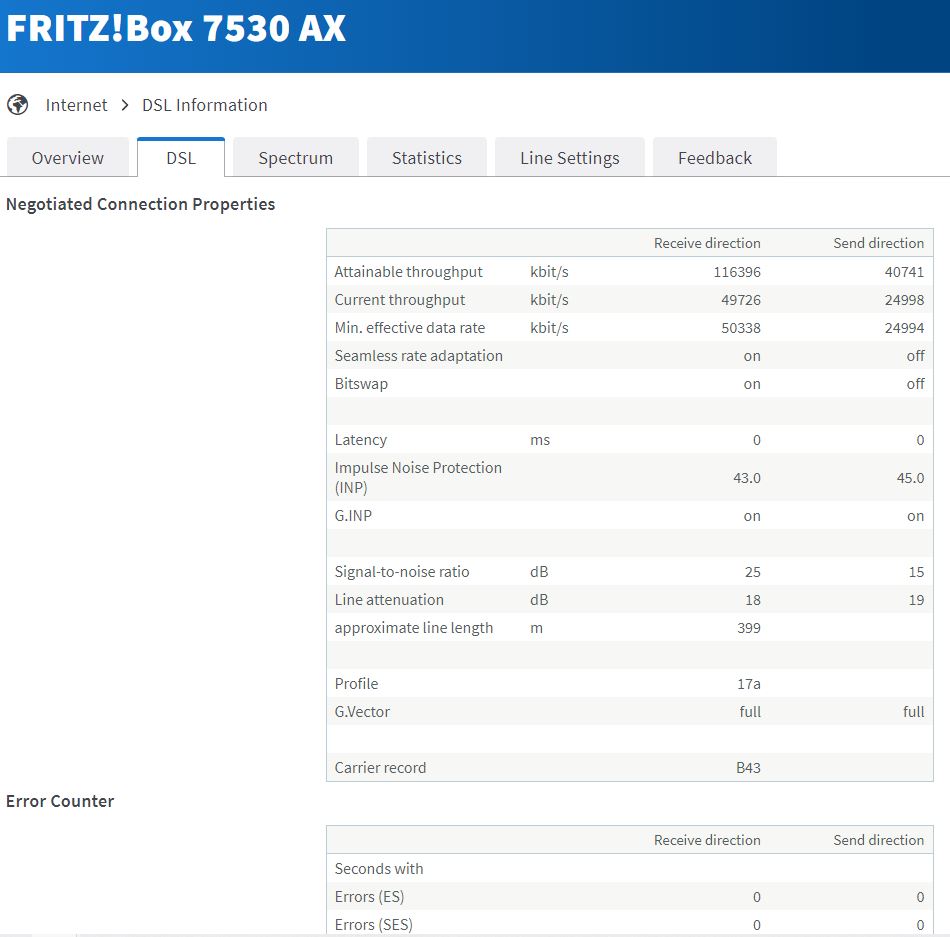Click the globe icon beside Internet
Viewport: 950px width, 937px height.
point(17,105)
